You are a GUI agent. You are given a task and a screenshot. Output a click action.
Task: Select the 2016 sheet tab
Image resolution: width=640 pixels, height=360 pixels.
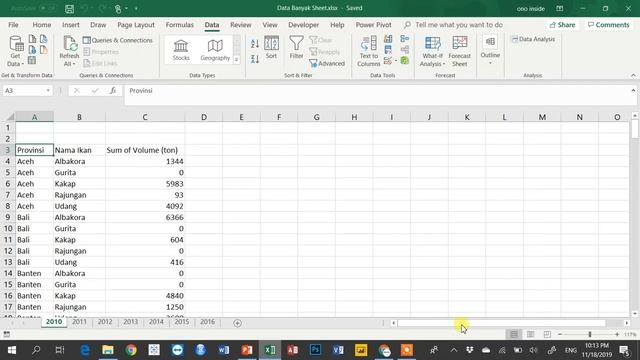coord(207,322)
